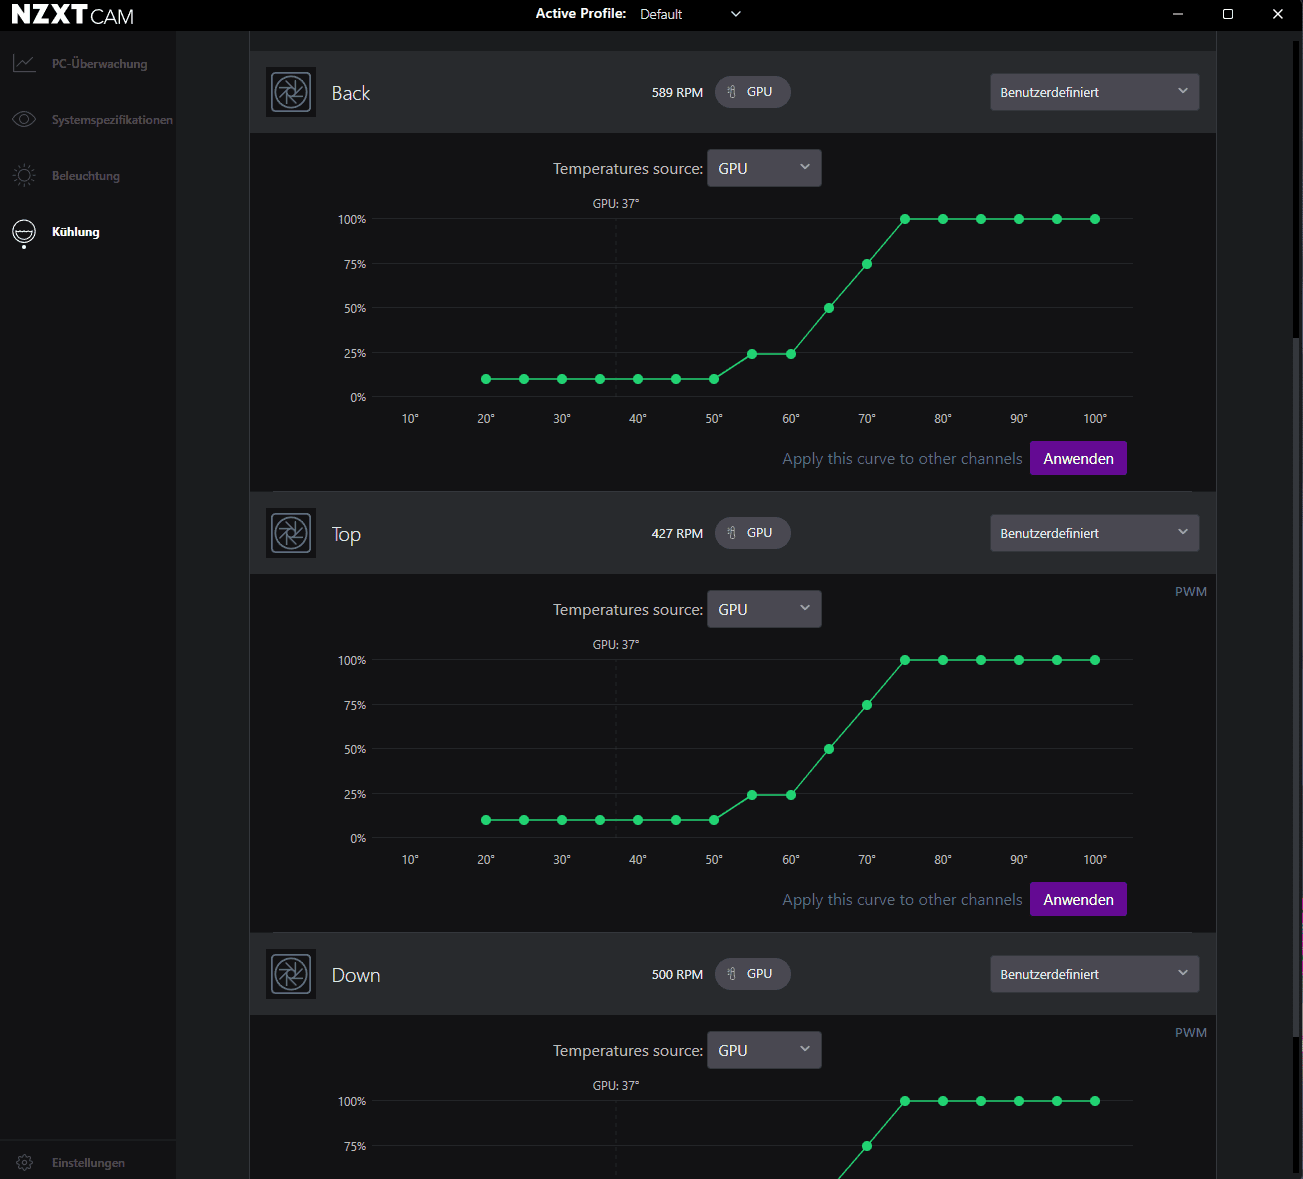Image resolution: width=1303 pixels, height=1179 pixels.
Task: Click the Down channel fan icon
Action: (291, 974)
